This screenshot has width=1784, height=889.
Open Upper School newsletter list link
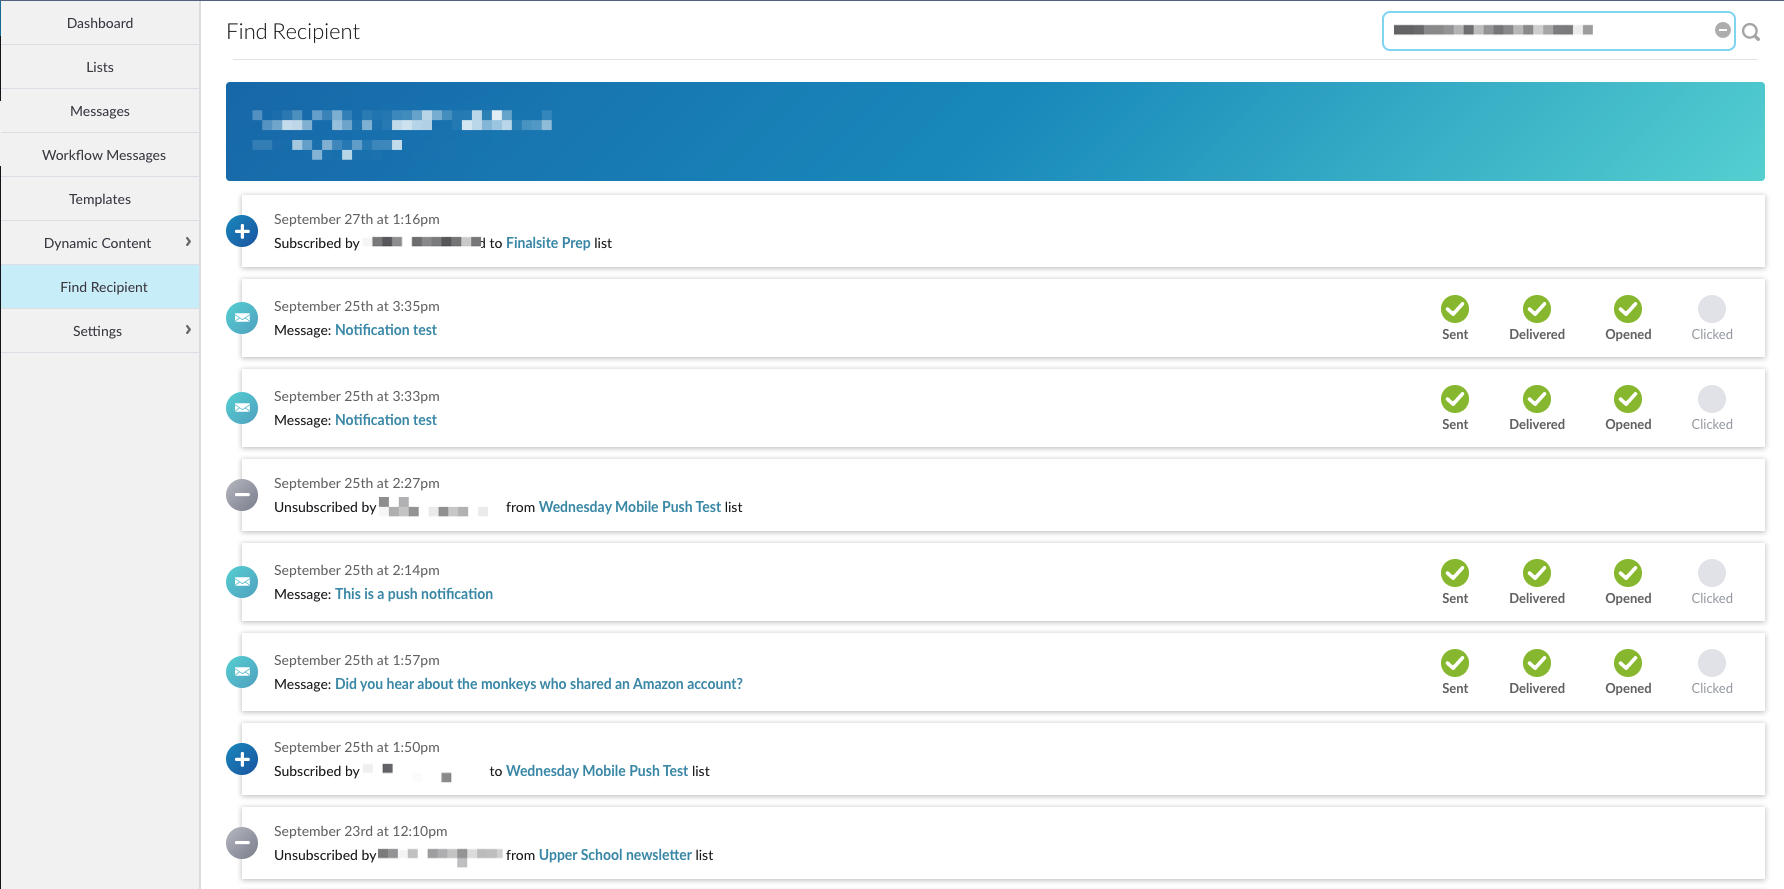point(615,855)
